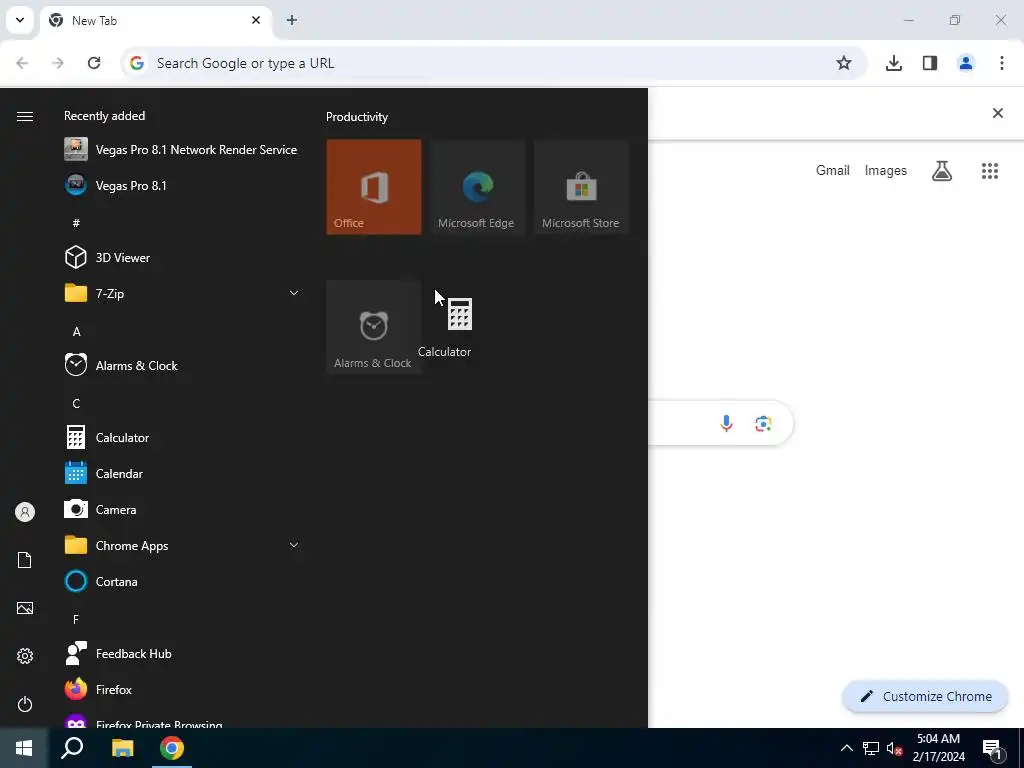1024x768 pixels.
Task: Open Search Labs flask icon
Action: coord(942,171)
